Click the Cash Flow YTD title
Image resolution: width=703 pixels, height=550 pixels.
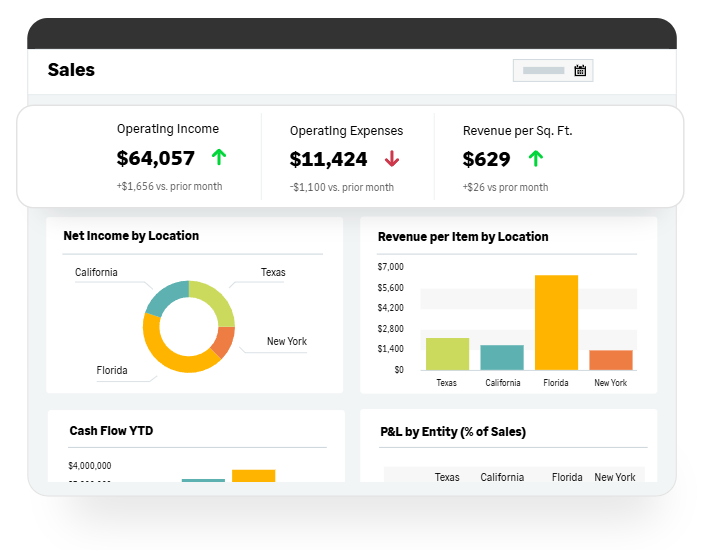111,431
